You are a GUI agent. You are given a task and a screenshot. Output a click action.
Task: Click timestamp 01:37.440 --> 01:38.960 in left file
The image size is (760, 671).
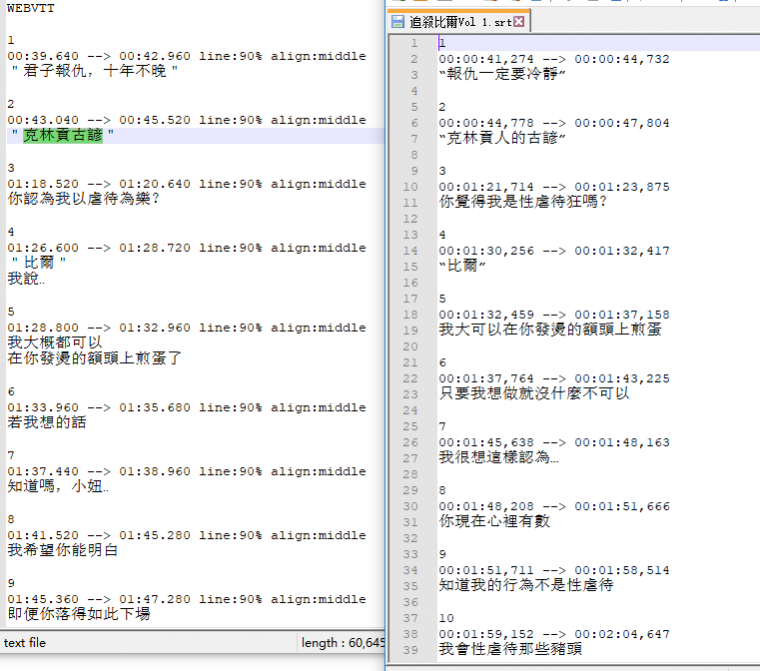99,472
